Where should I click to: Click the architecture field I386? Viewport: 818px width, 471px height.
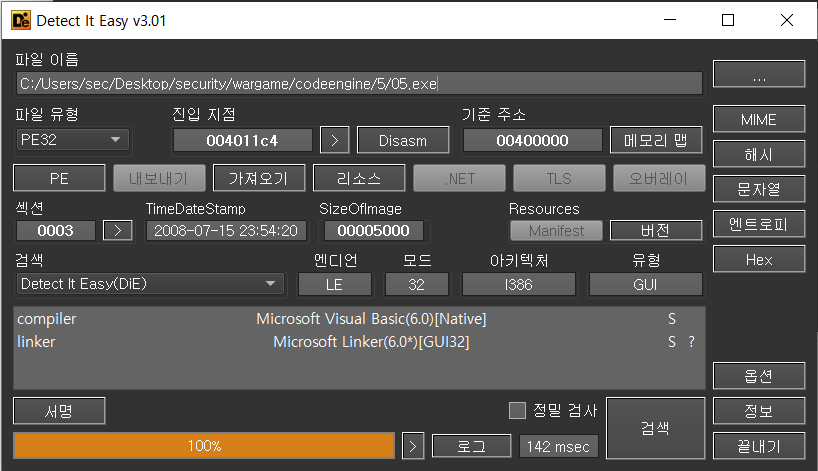click(x=519, y=284)
